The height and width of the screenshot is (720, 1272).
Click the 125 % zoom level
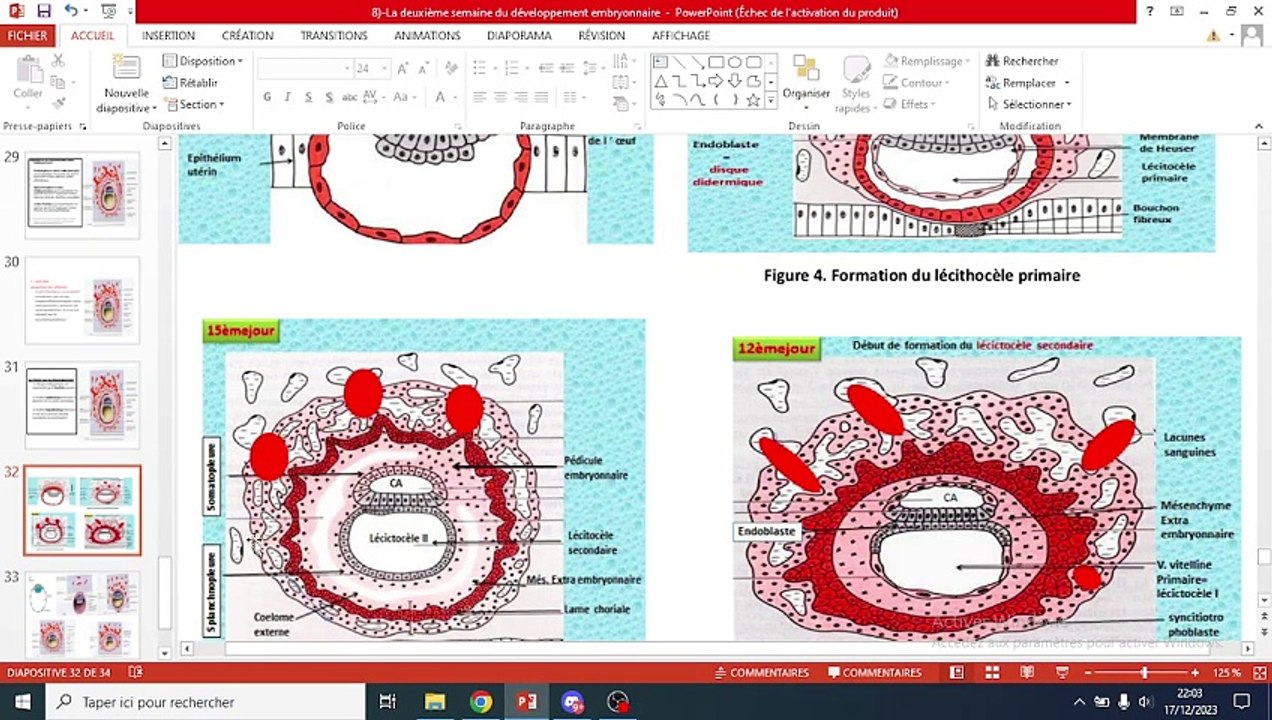pos(1227,672)
